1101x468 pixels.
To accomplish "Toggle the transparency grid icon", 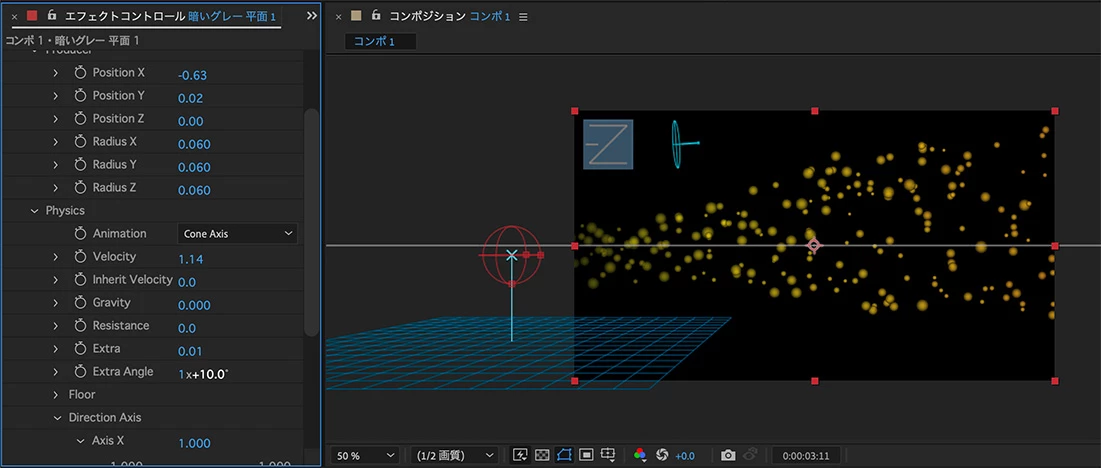I will point(541,455).
